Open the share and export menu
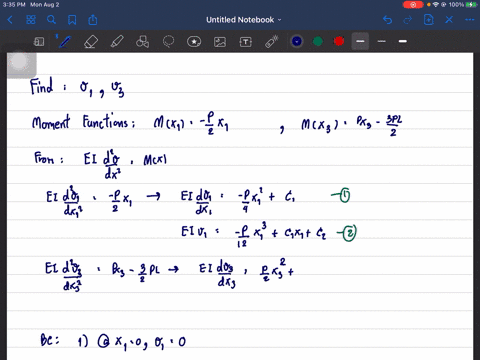This screenshot has width=480, height=360. pyautogui.click(x=93, y=20)
